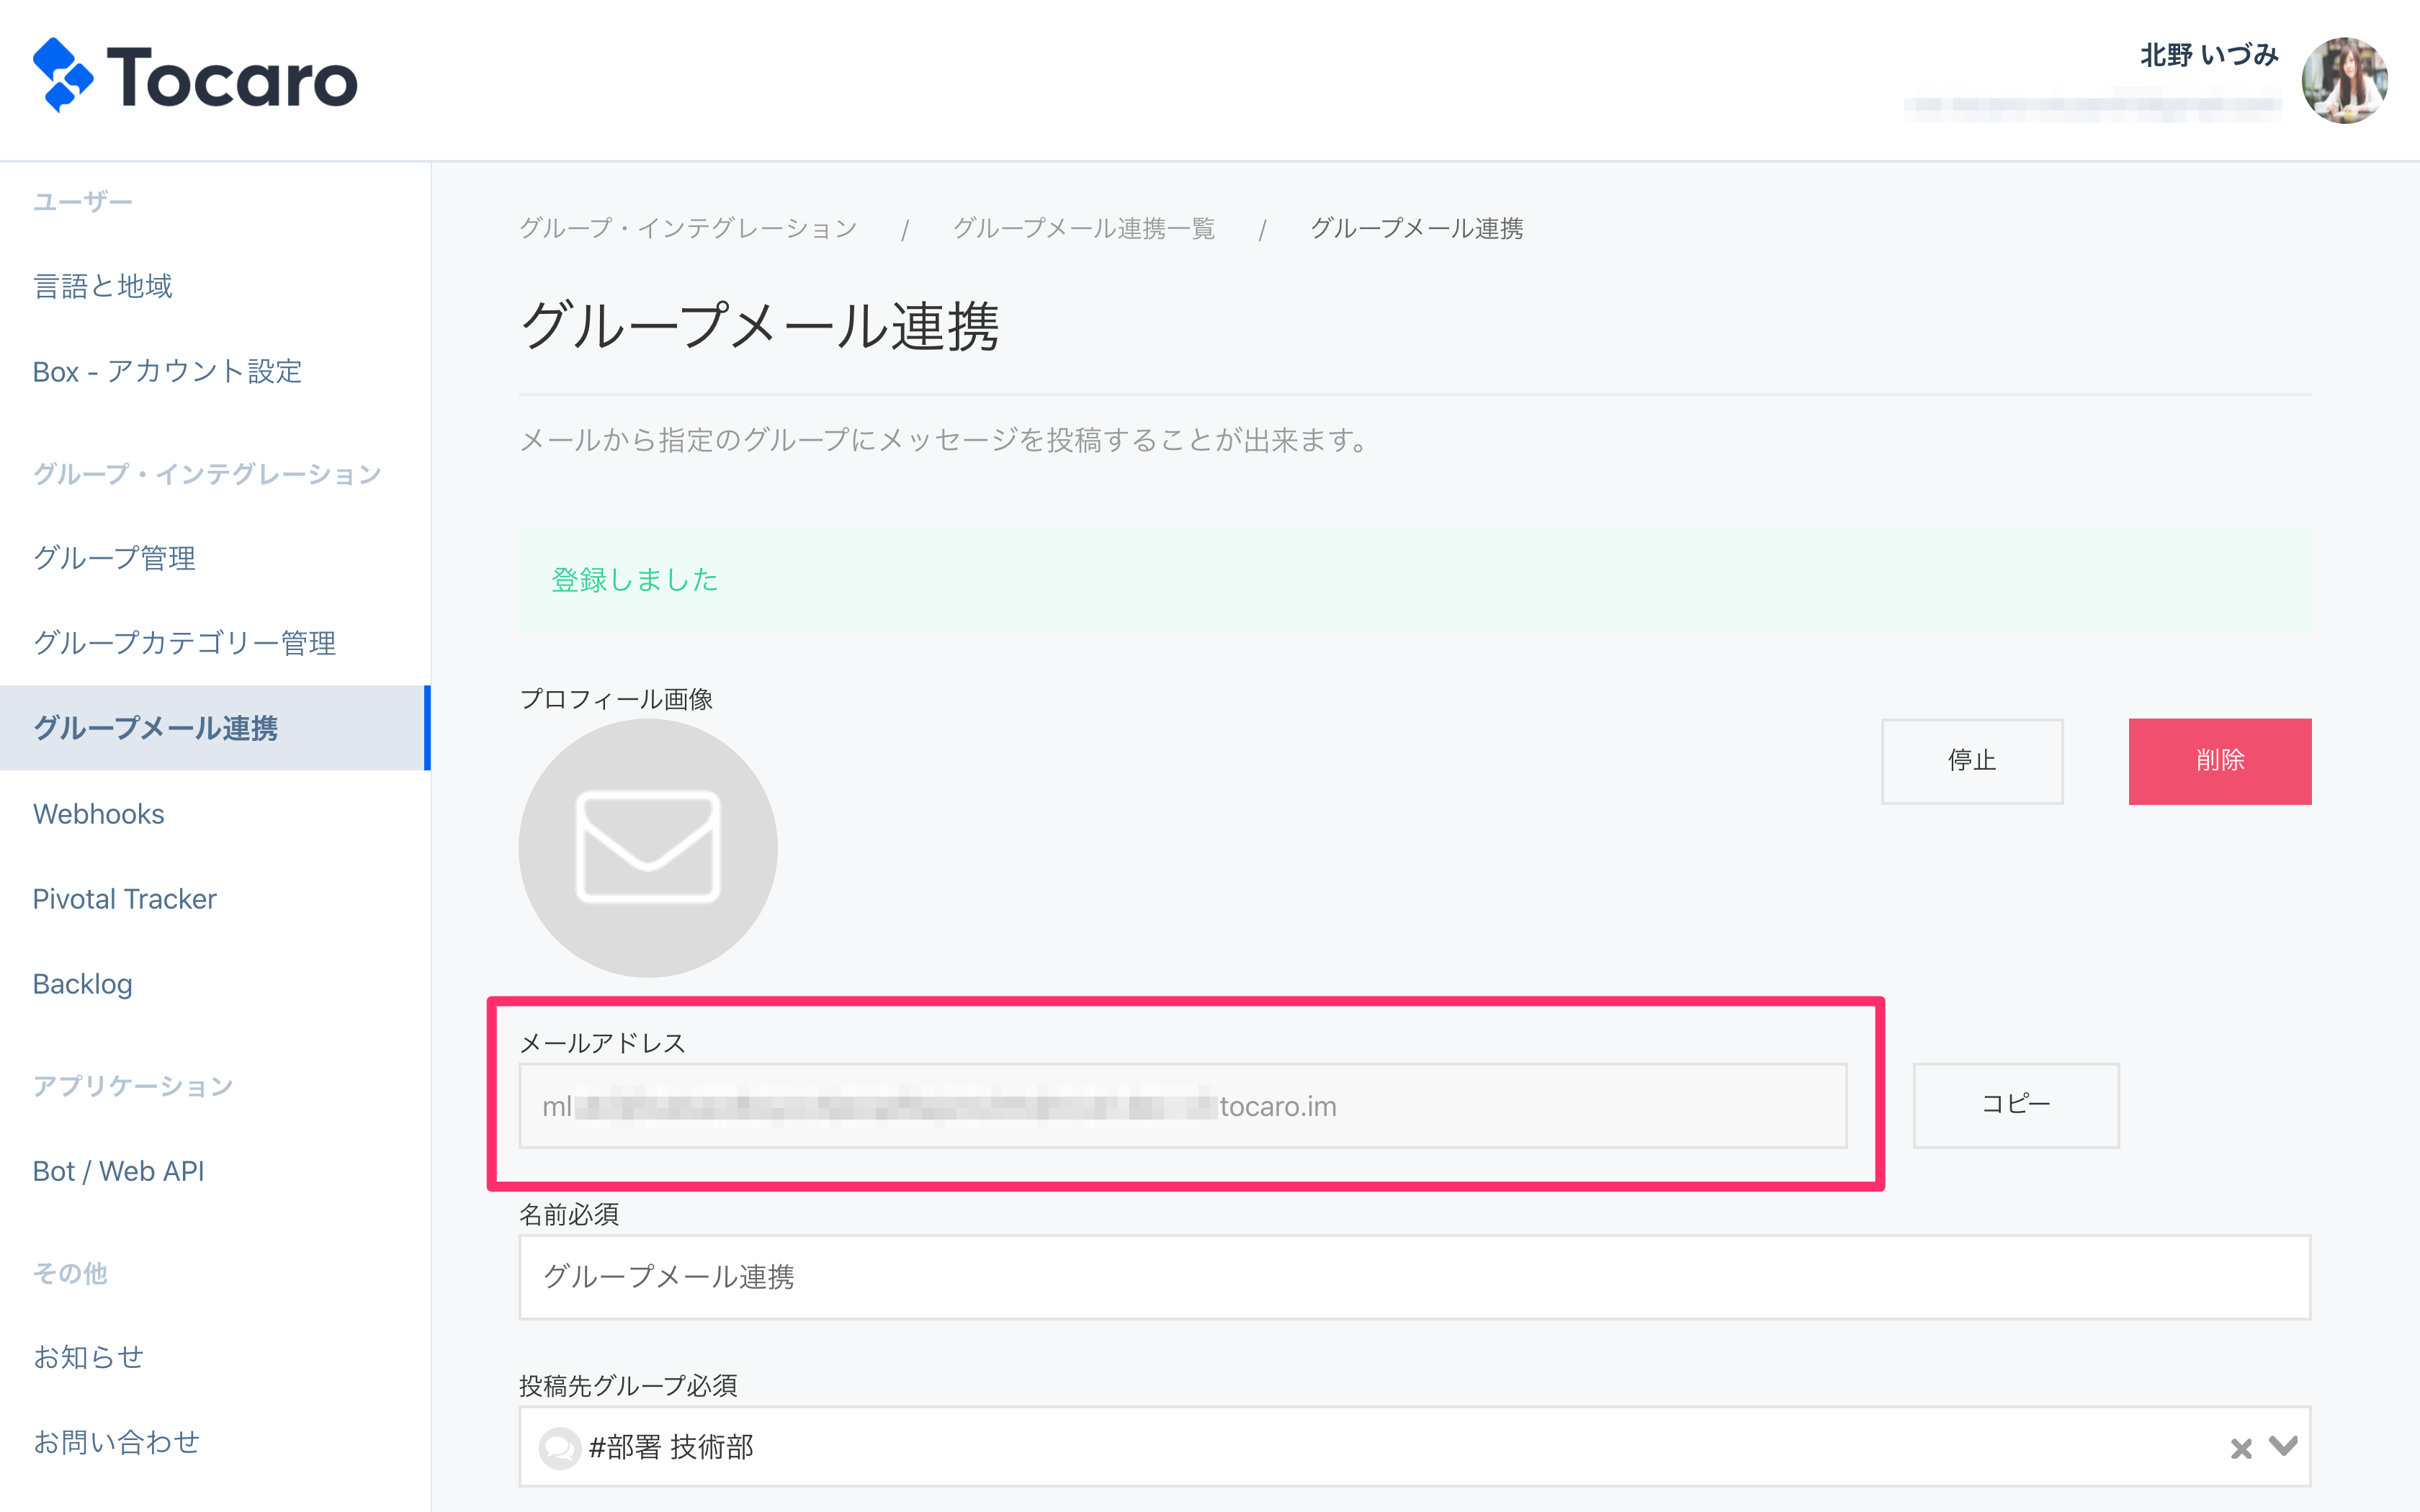Image resolution: width=2420 pixels, height=1512 pixels.
Task: Open お問い合わせ page
Action: click(116, 1442)
